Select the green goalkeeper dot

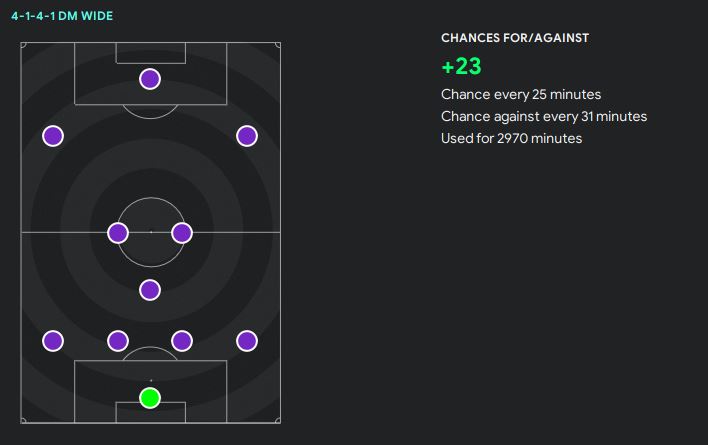150,398
